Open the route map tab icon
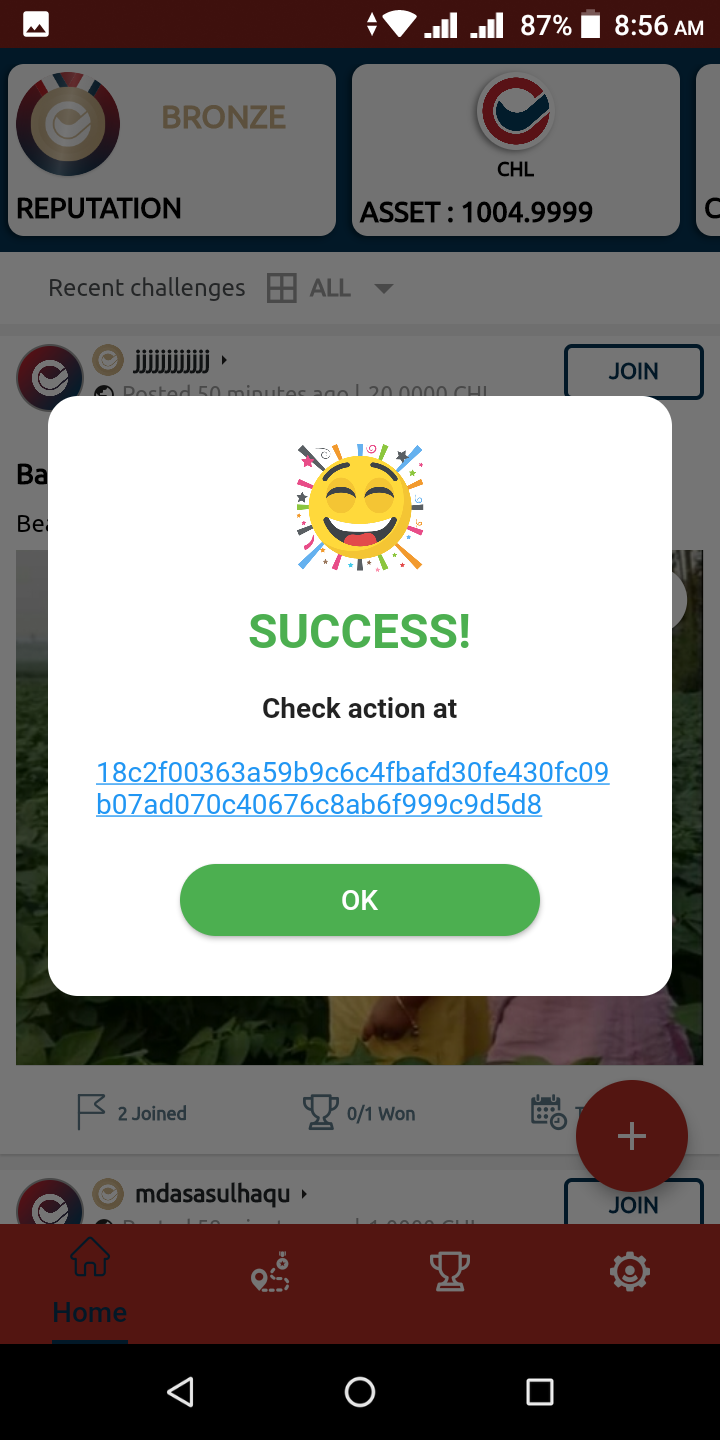 pyautogui.click(x=270, y=1272)
